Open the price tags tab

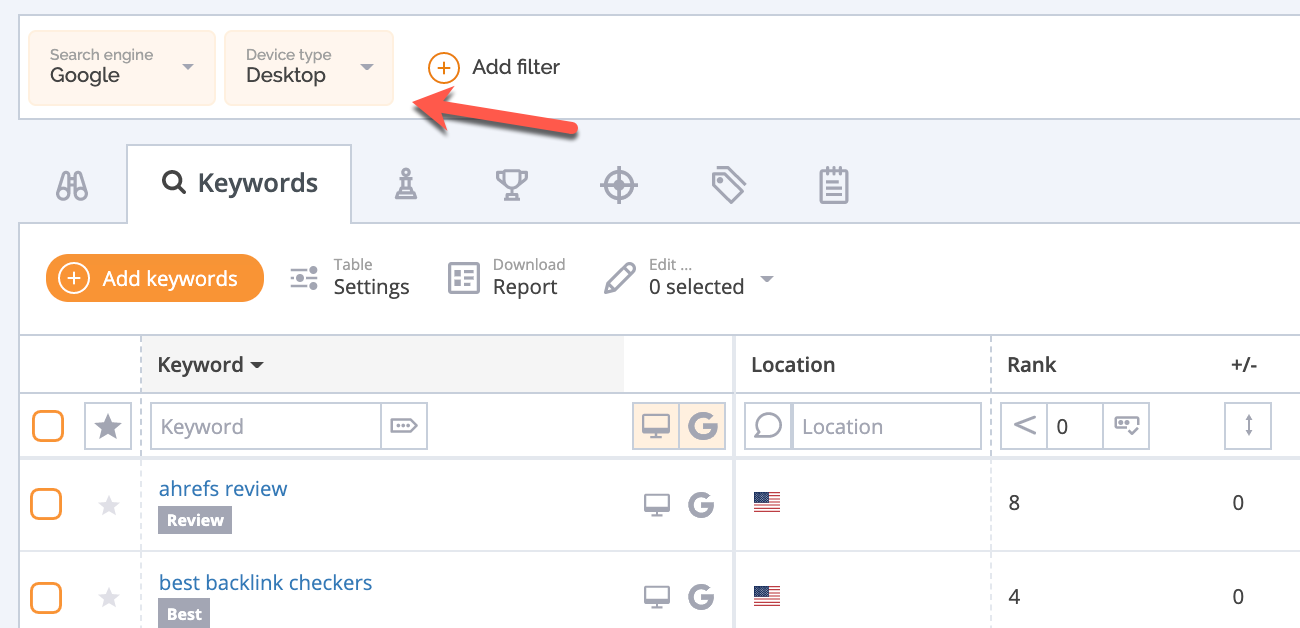coord(727,185)
